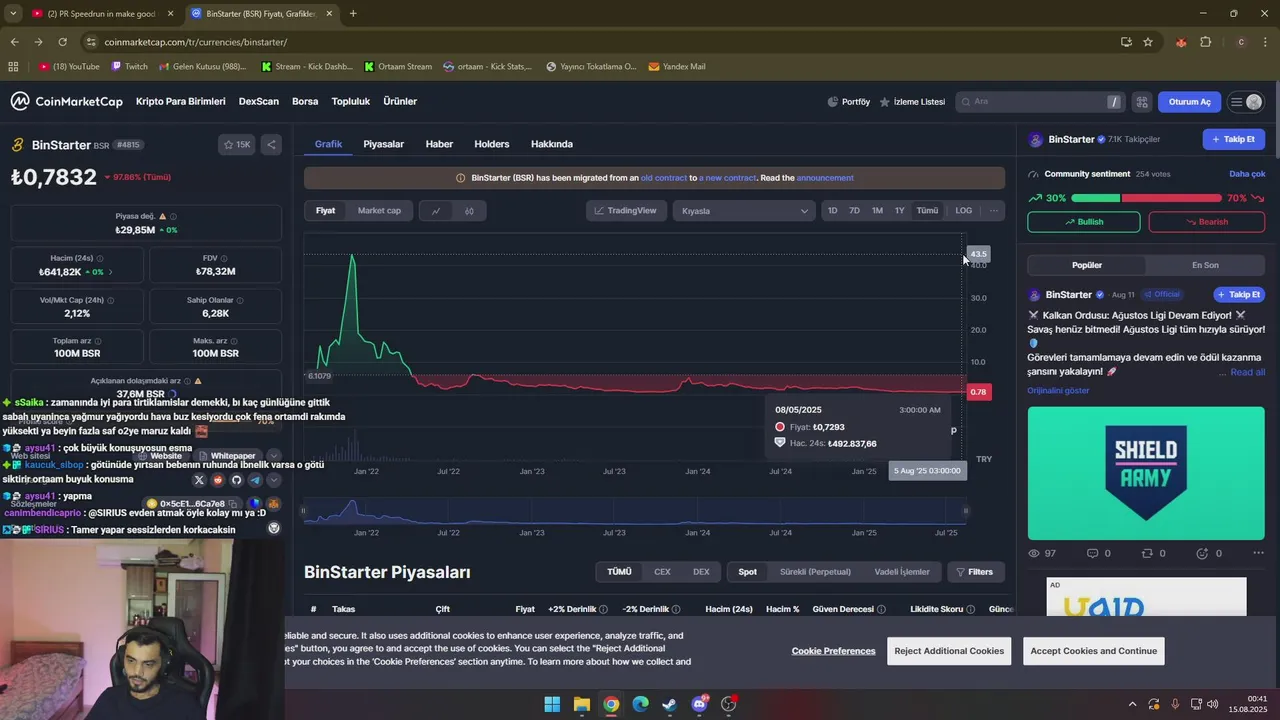Open Windows Start menu

(552, 704)
